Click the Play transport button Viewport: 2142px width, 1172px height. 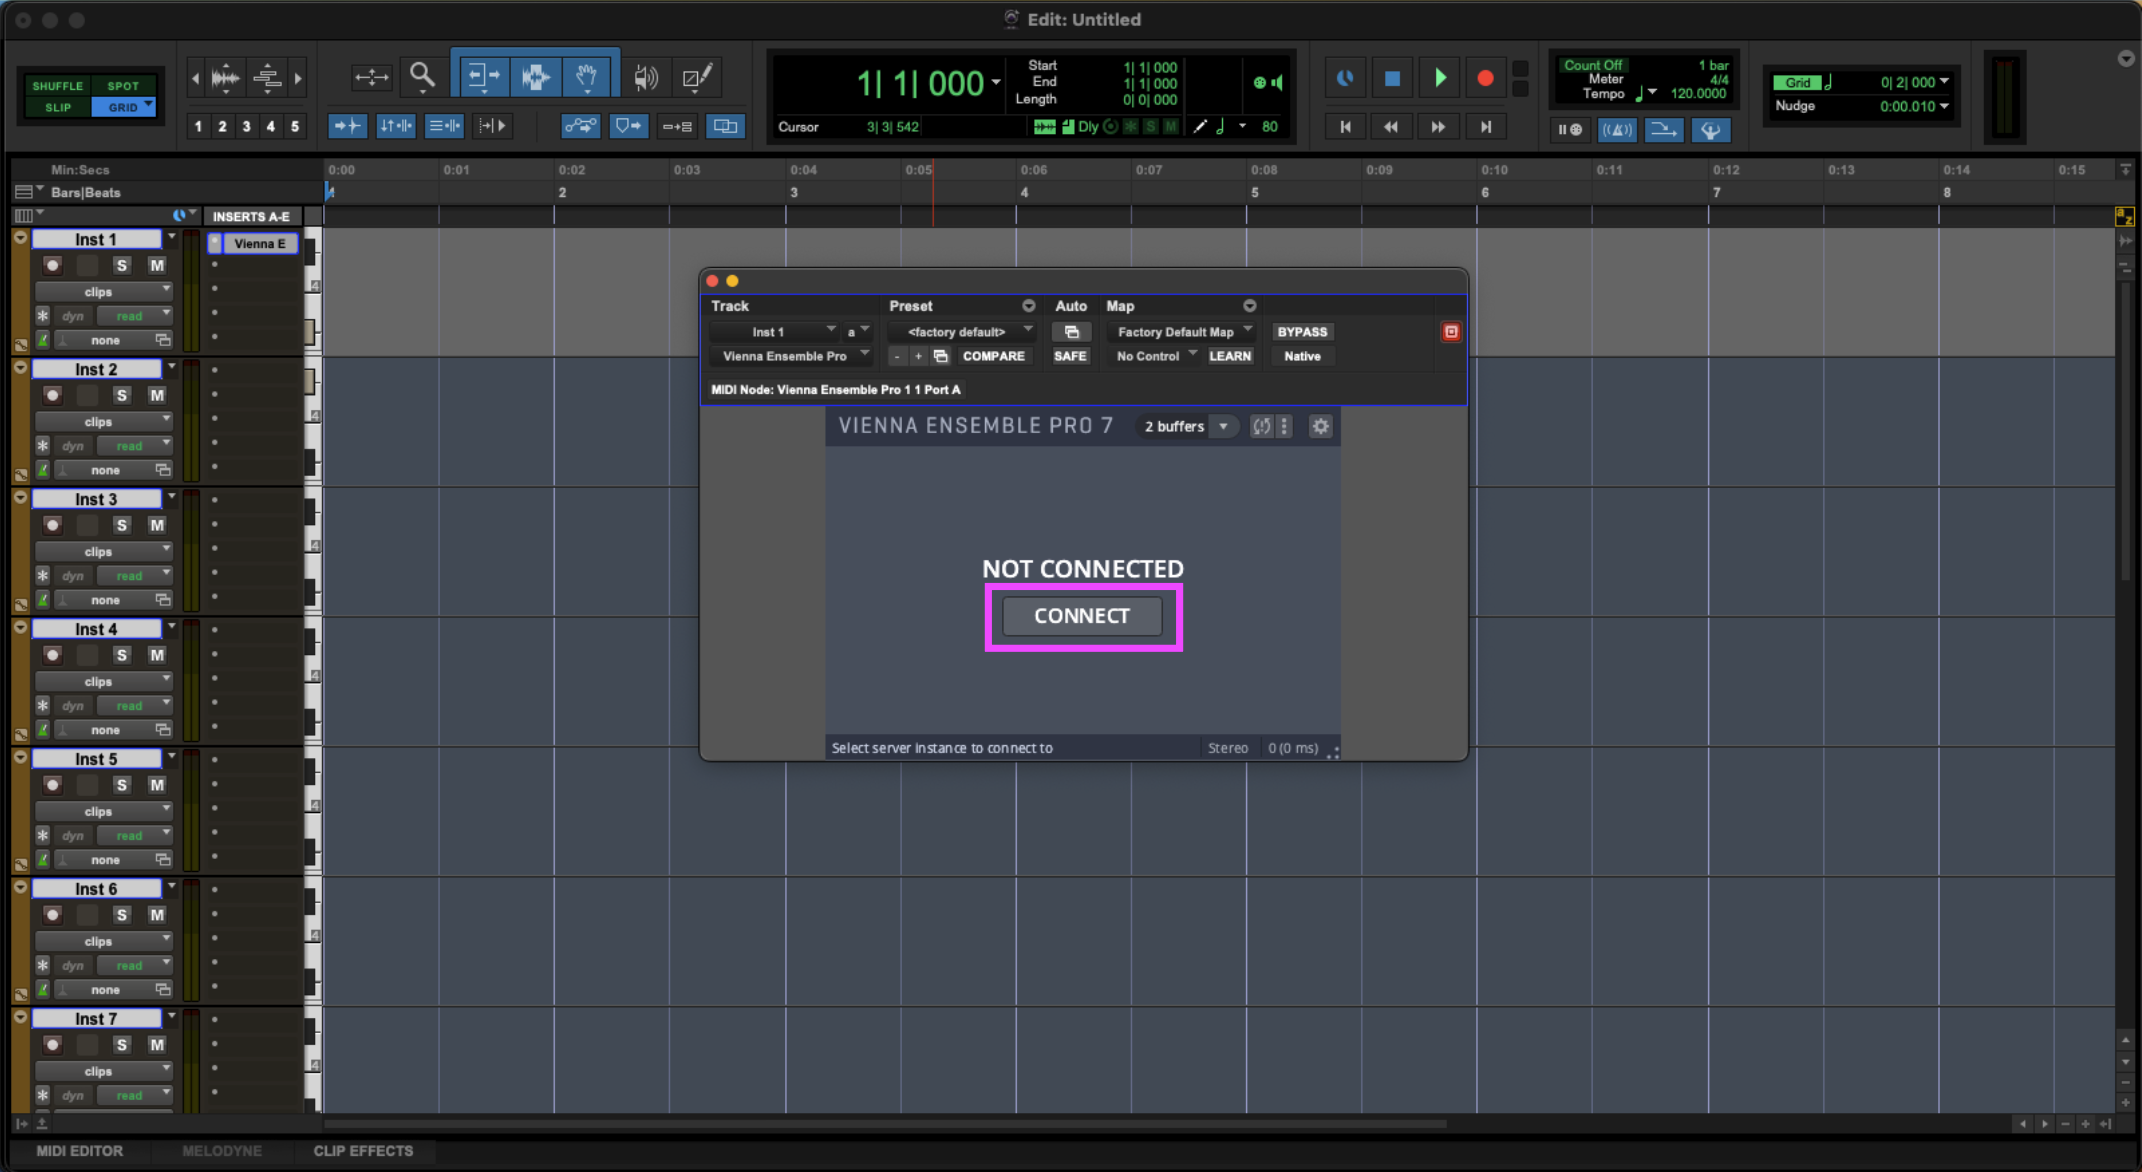click(1439, 78)
